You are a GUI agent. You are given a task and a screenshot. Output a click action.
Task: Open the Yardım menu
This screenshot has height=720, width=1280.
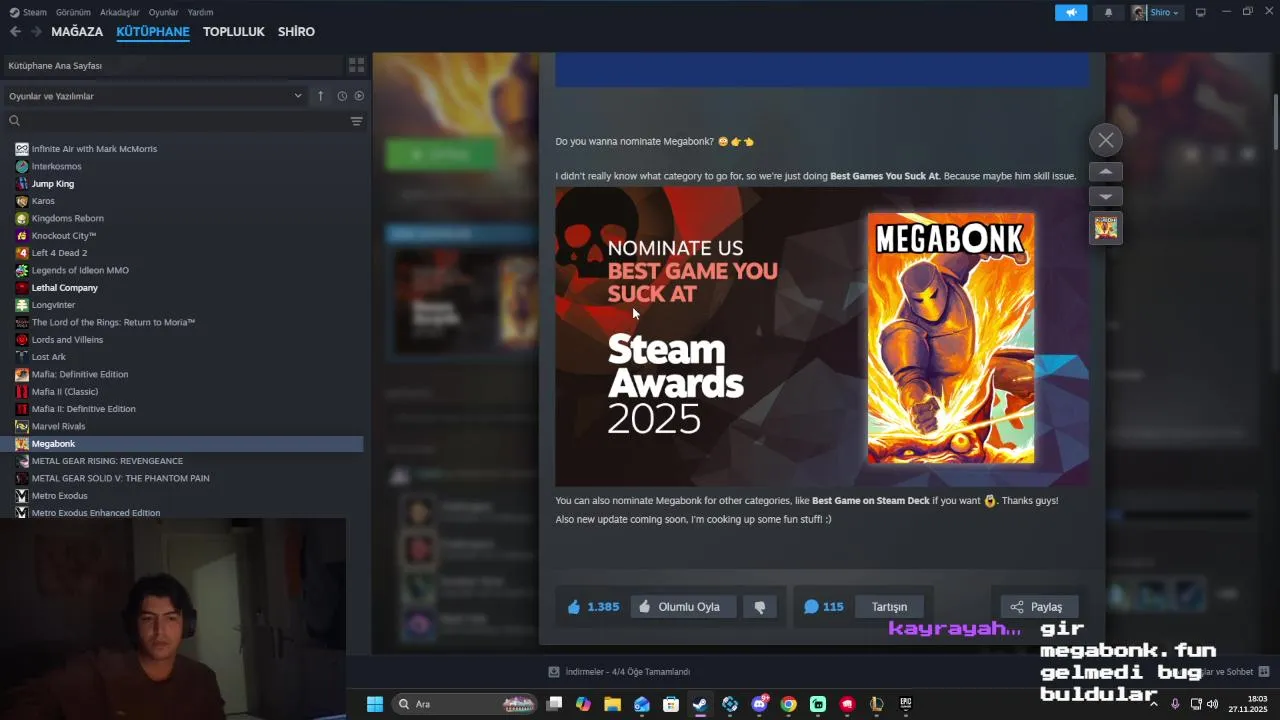click(x=200, y=12)
